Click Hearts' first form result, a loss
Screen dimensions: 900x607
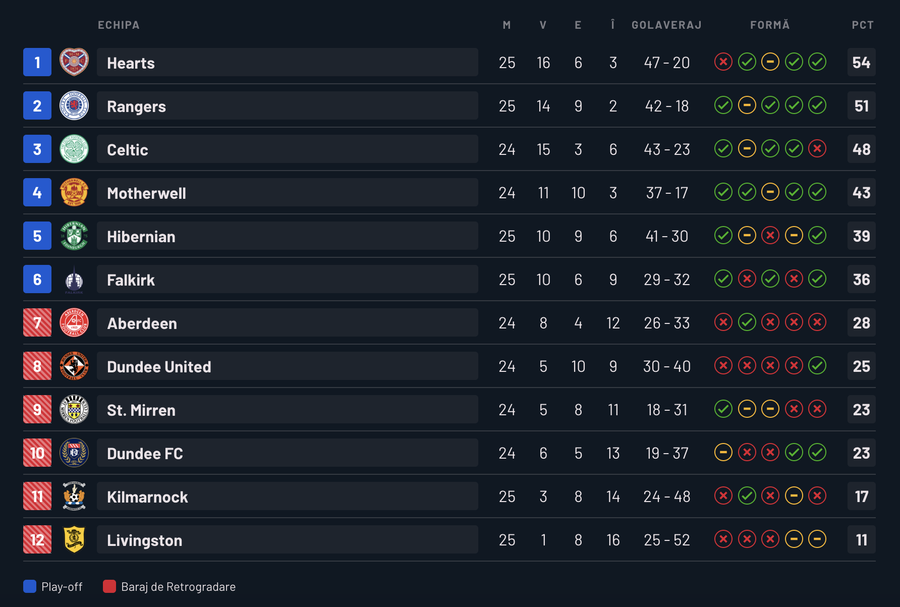pyautogui.click(x=723, y=62)
